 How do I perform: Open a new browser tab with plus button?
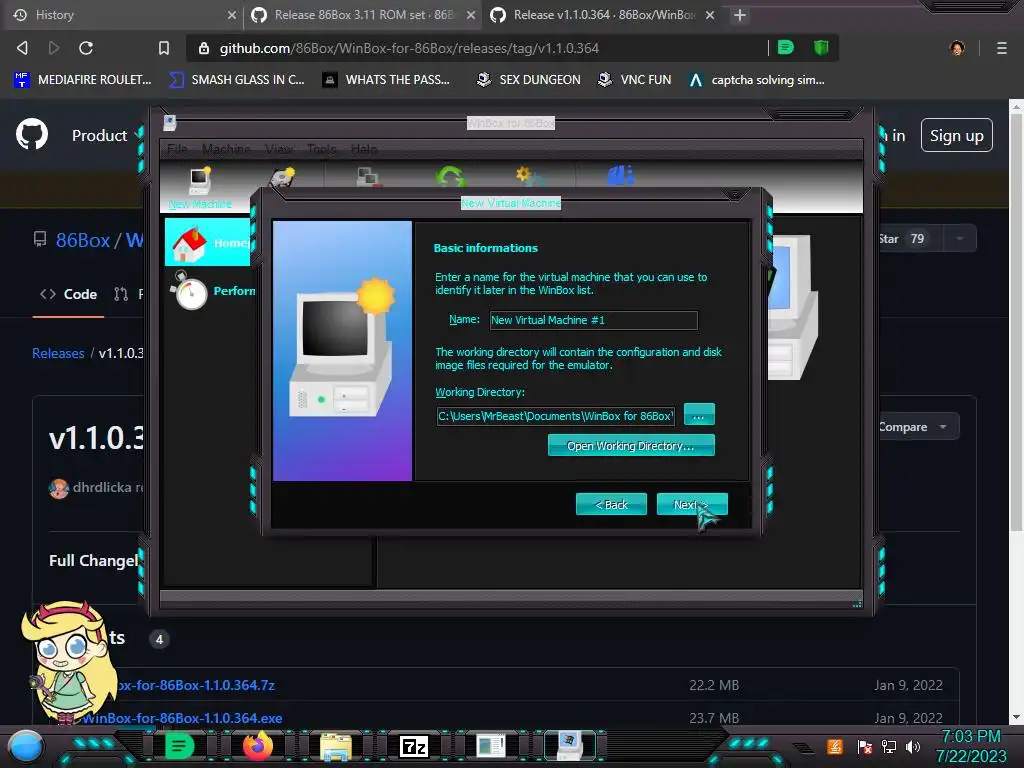click(x=739, y=15)
